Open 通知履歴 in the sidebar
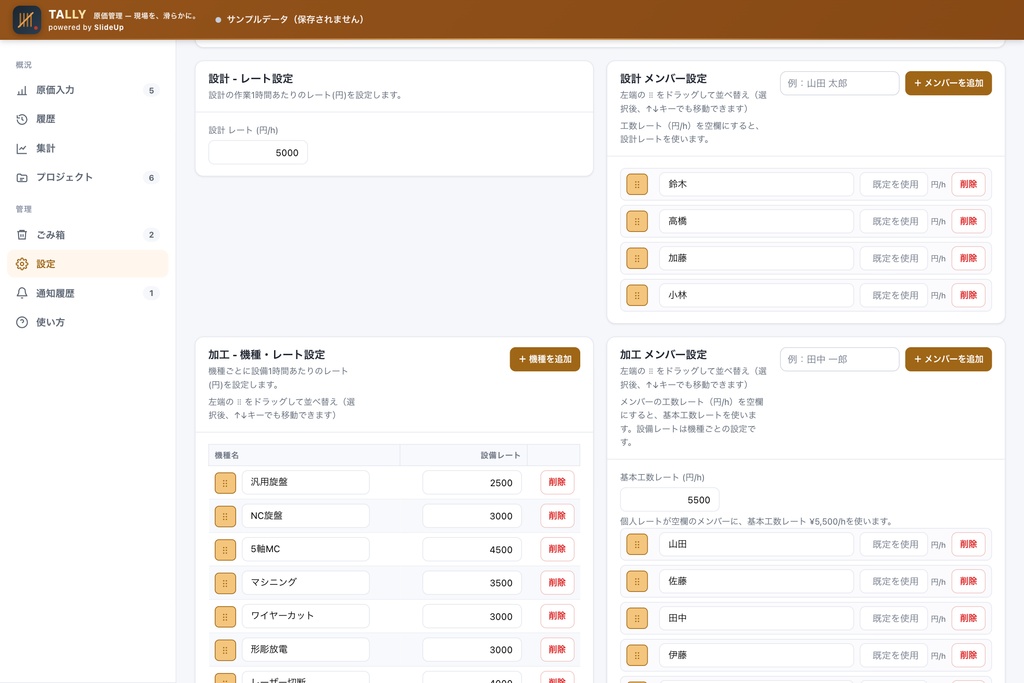This screenshot has width=1024, height=683. pyautogui.click(x=88, y=293)
